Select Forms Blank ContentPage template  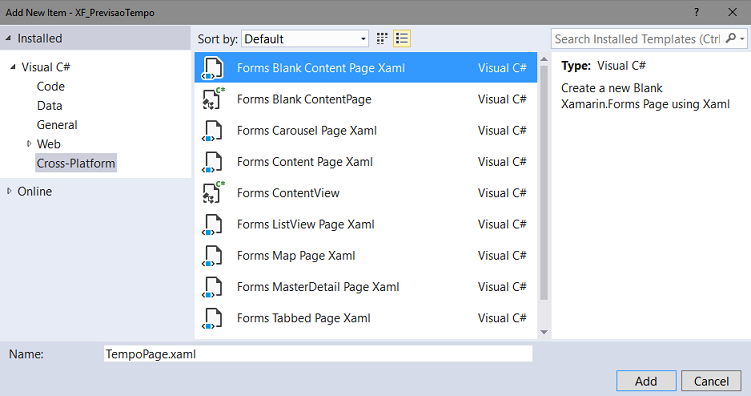point(365,99)
